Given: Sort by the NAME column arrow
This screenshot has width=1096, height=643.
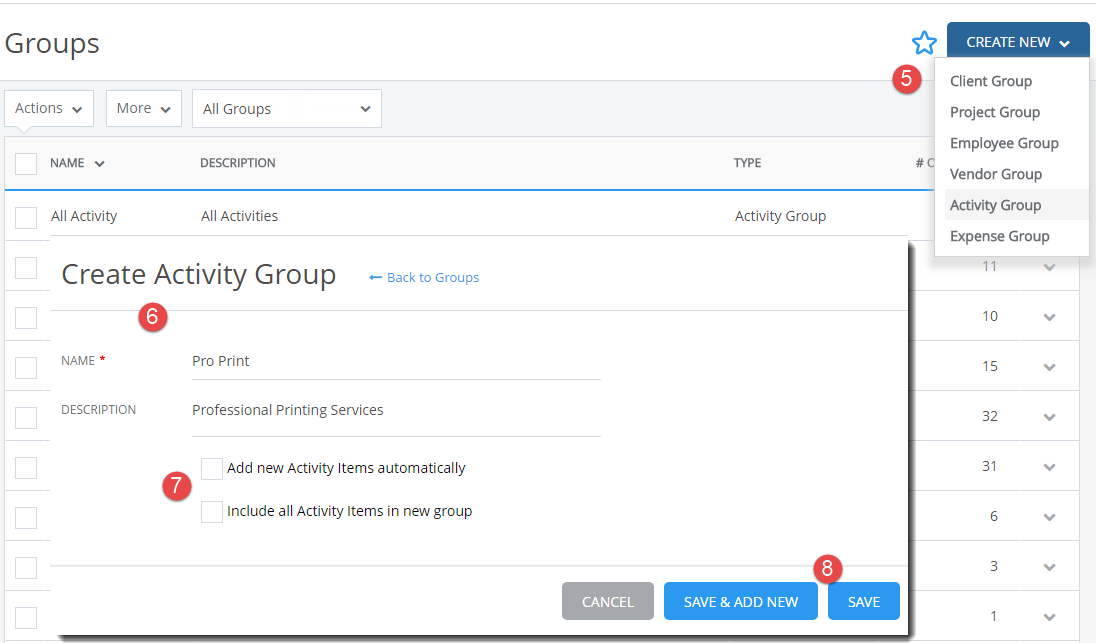Looking at the screenshot, I should (x=99, y=164).
